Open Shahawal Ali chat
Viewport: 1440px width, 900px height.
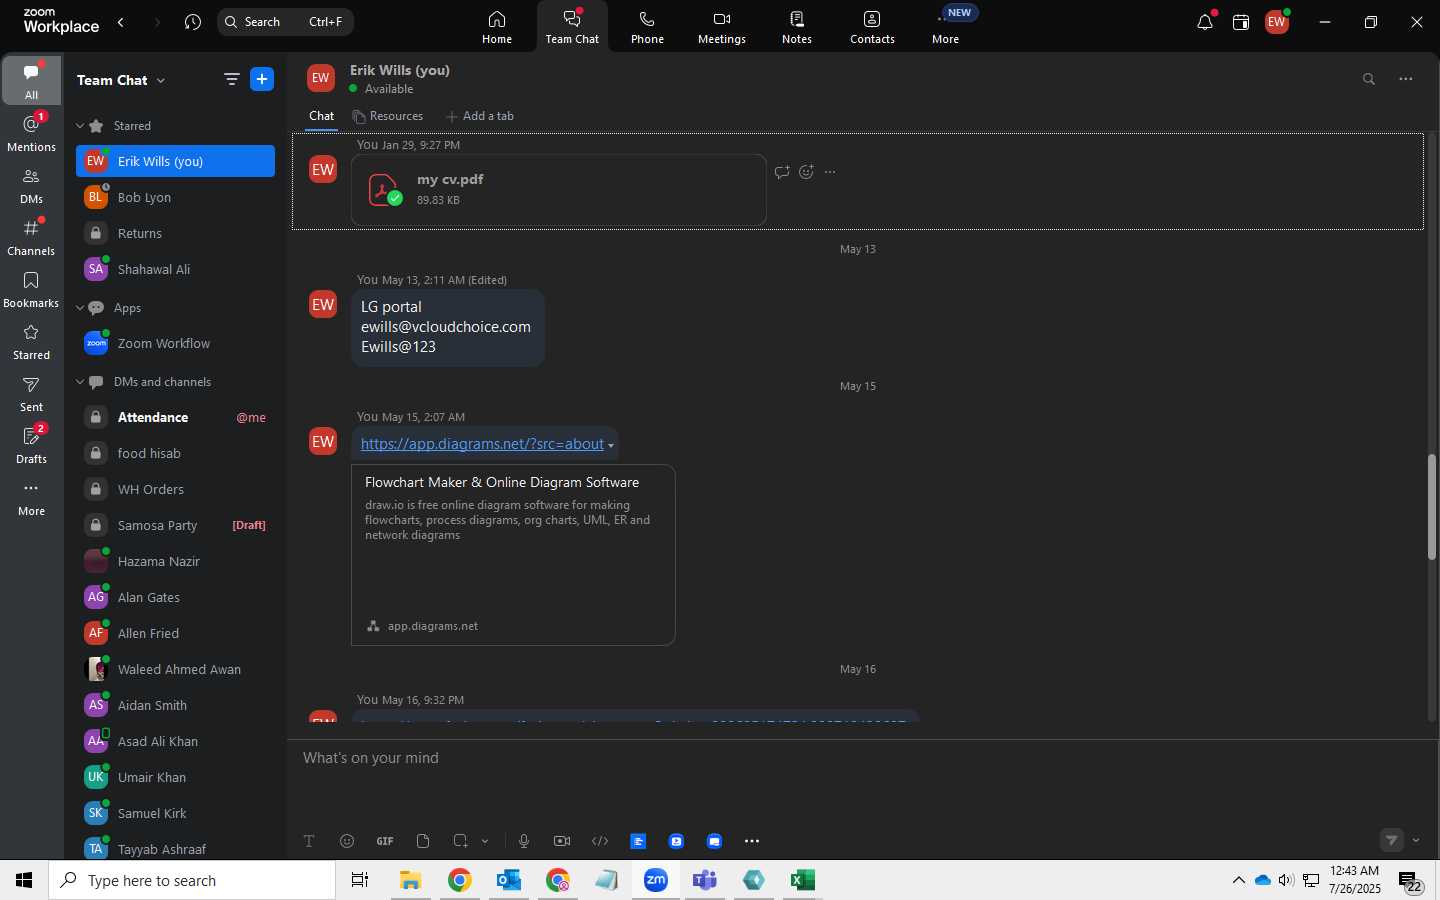175,269
